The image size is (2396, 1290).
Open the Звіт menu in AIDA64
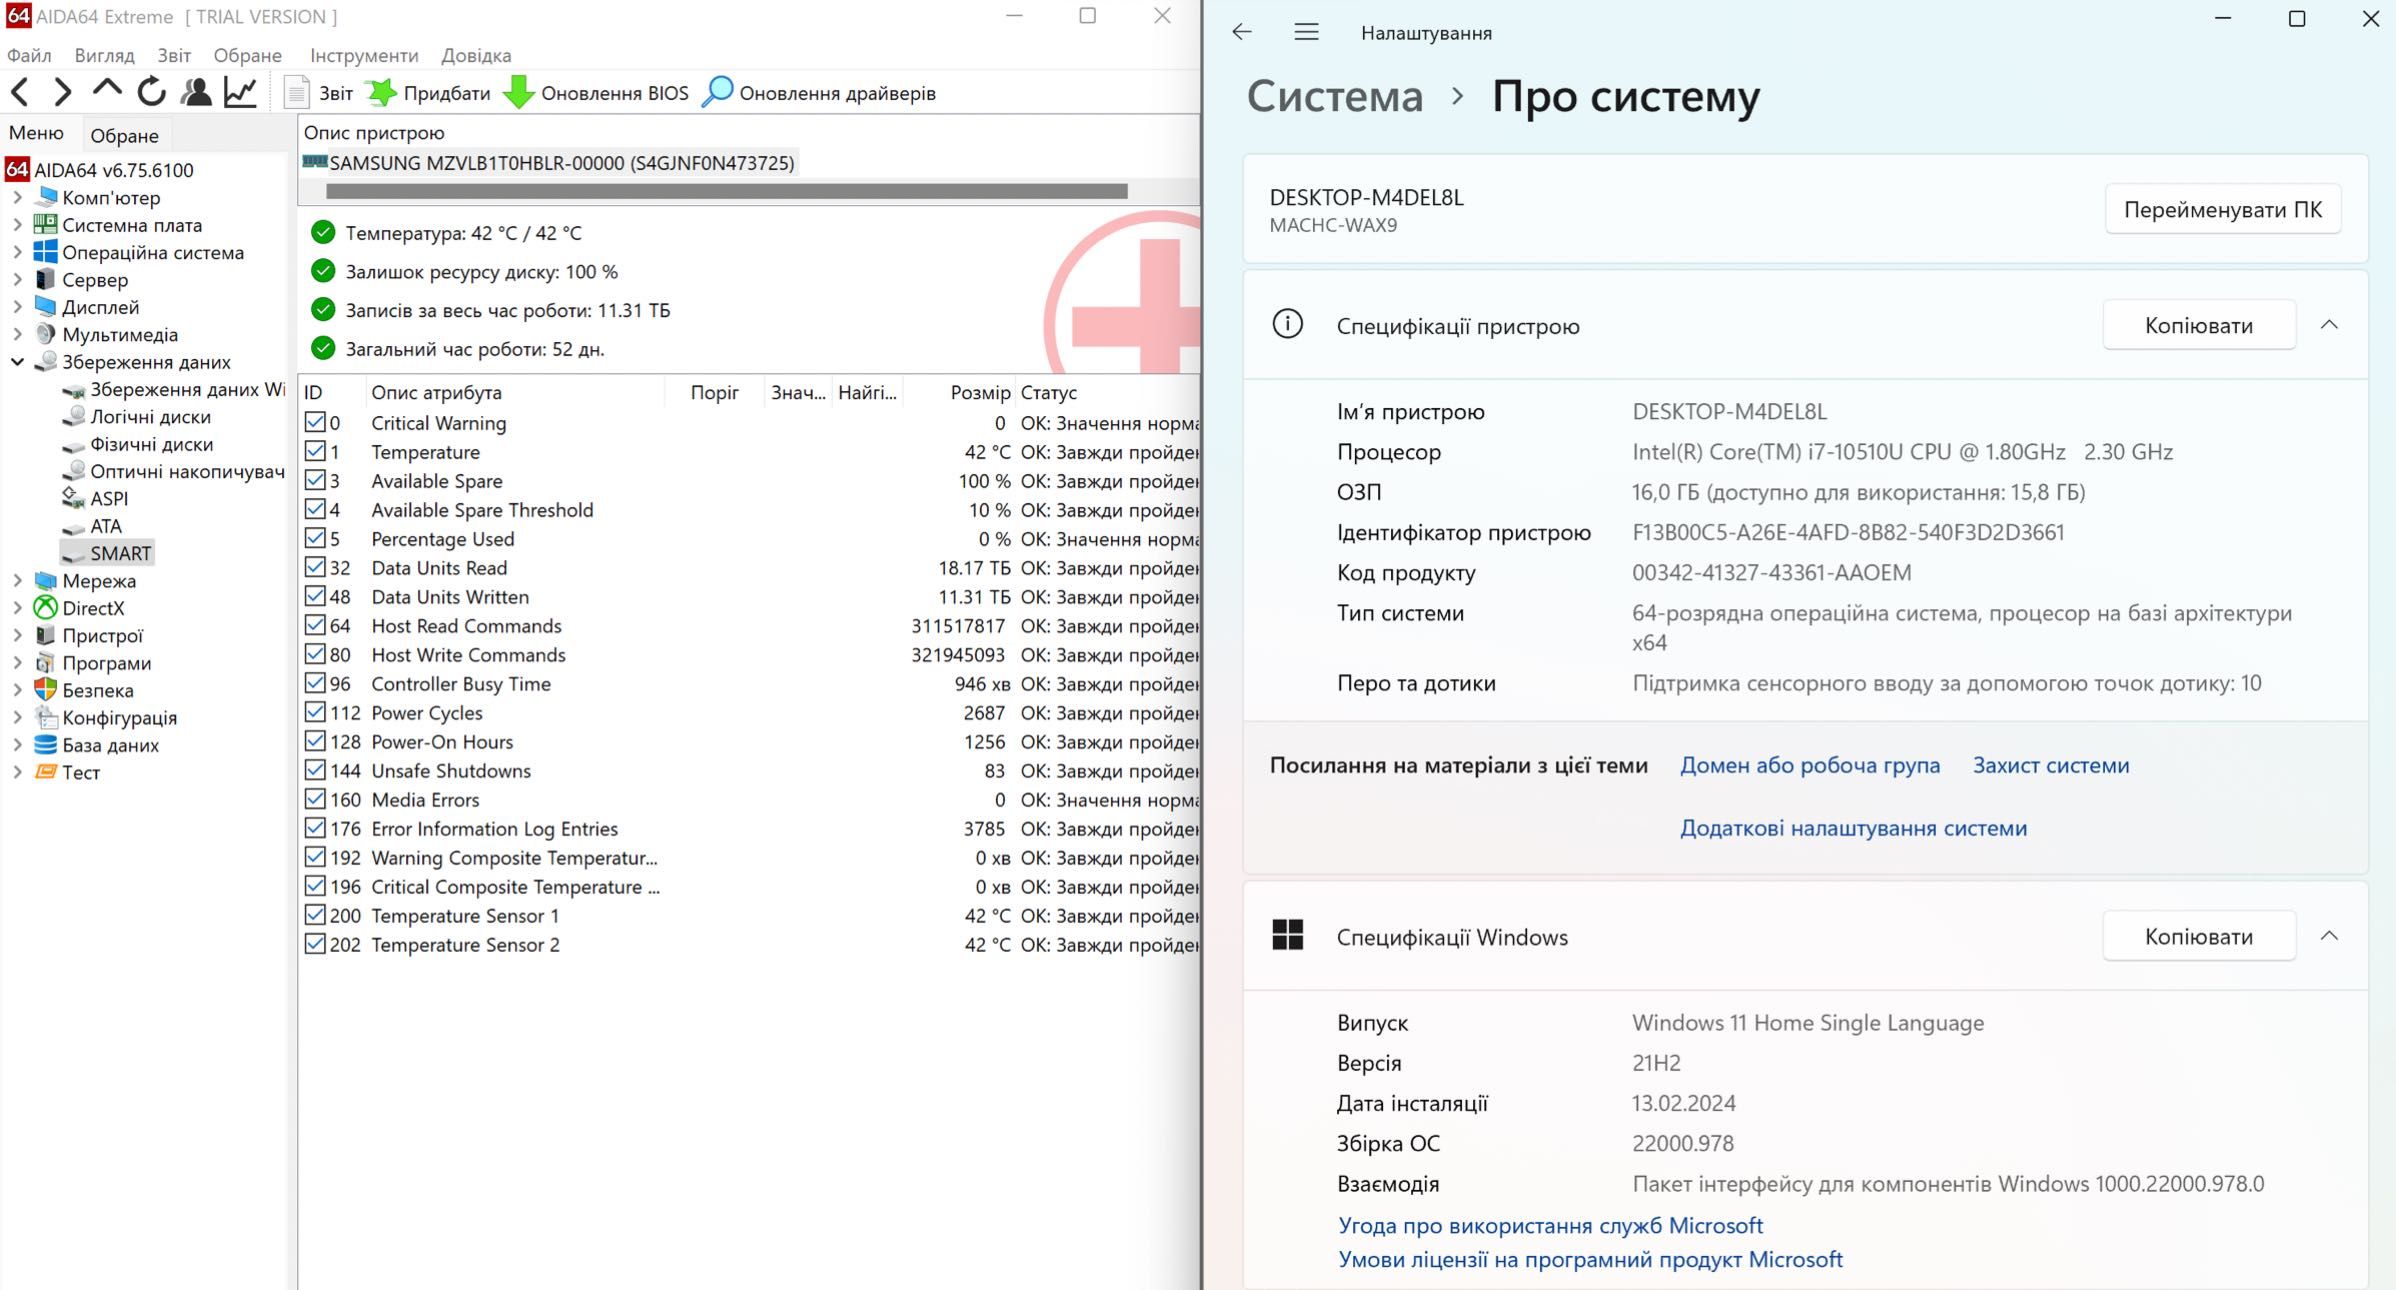pos(173,56)
